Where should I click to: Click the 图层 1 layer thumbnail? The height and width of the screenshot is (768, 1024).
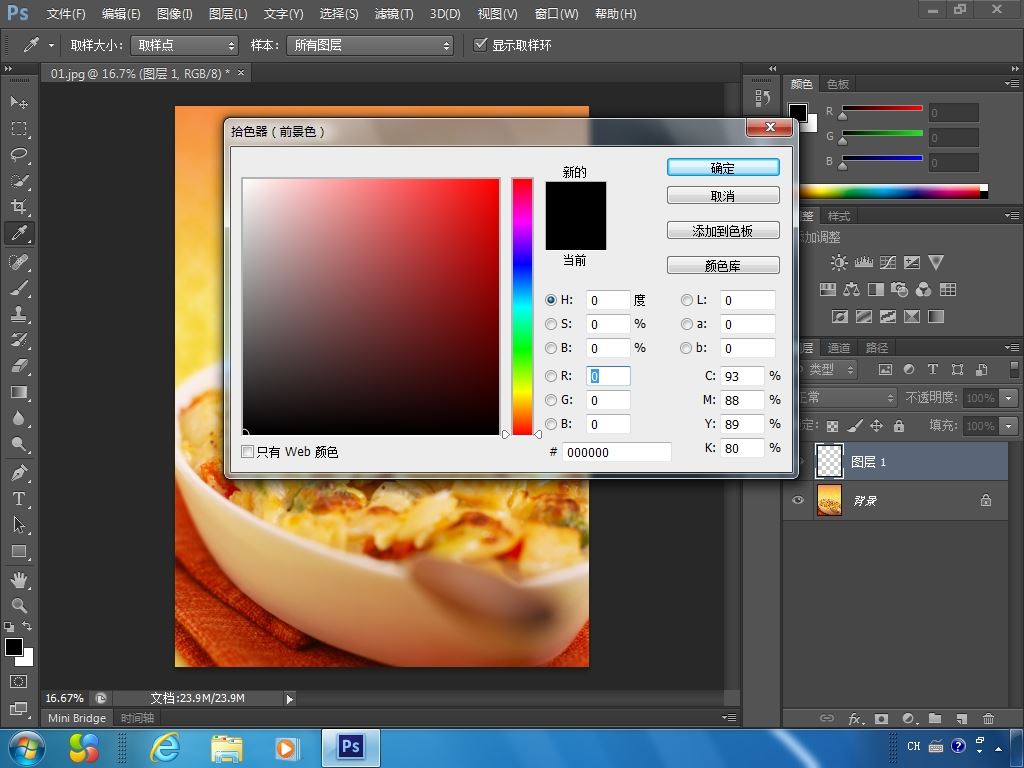pyautogui.click(x=829, y=461)
